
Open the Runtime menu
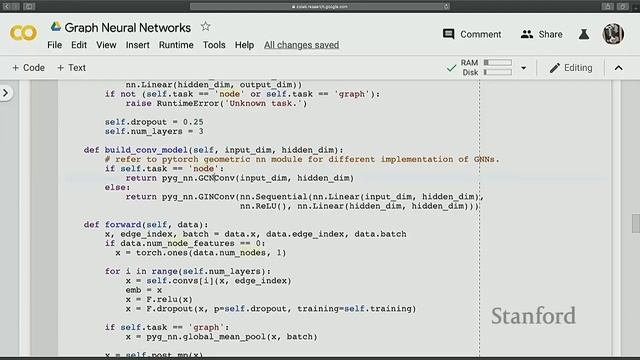click(x=176, y=45)
